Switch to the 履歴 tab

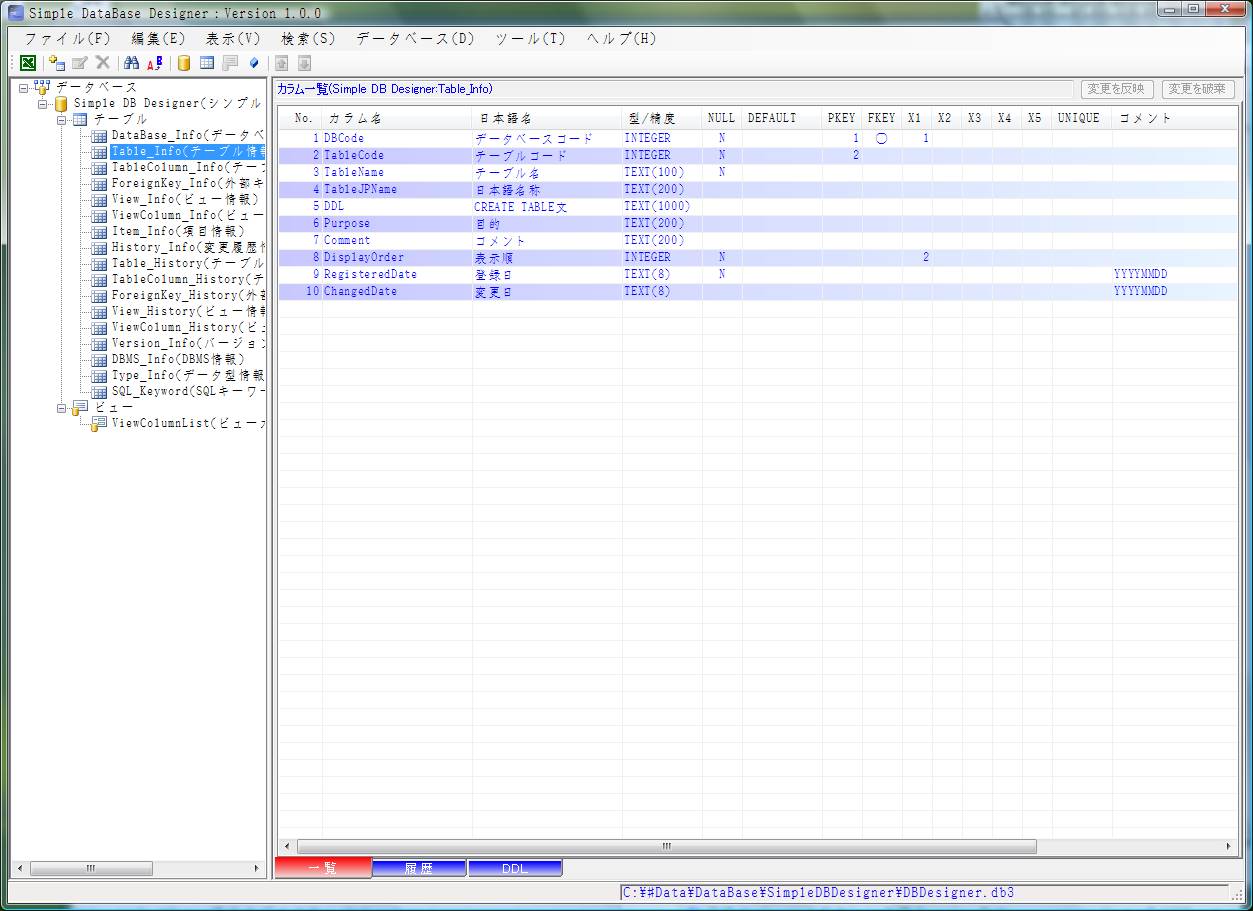[x=418, y=869]
